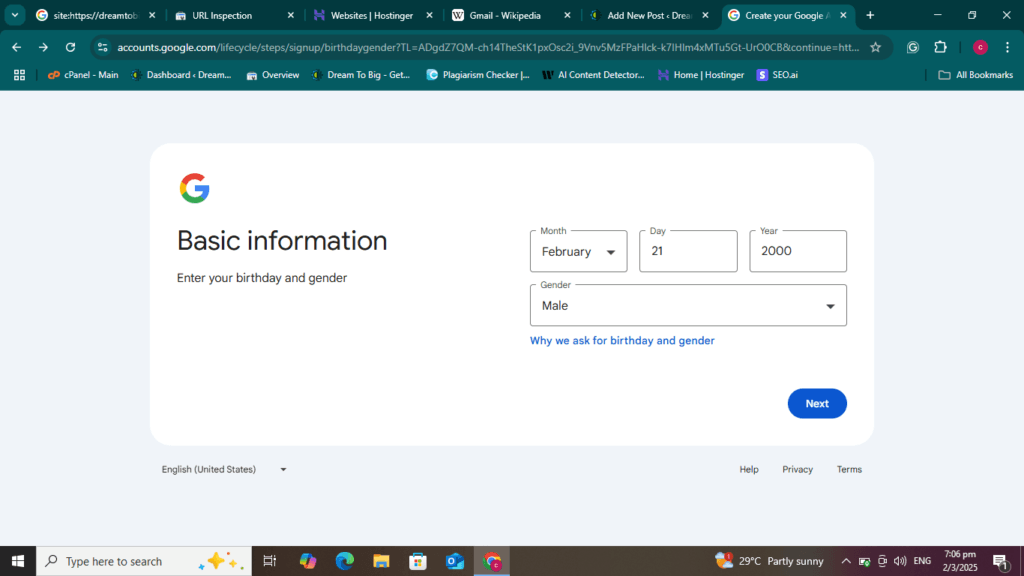Close the URL Inspection tab
This screenshot has height=576, width=1024.
pyautogui.click(x=291, y=15)
